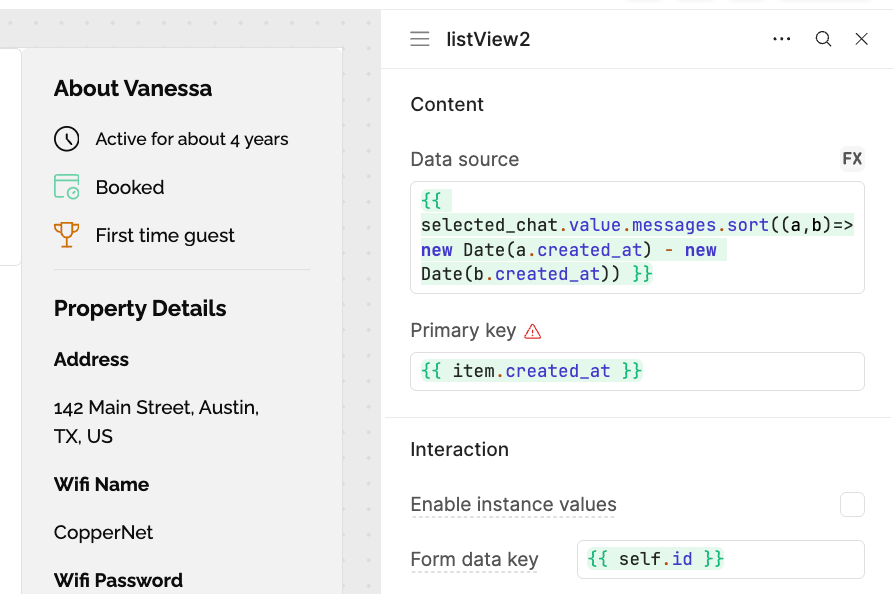The height and width of the screenshot is (594, 894).
Task: Click the trophy icon for First time guest
Action: (67, 235)
